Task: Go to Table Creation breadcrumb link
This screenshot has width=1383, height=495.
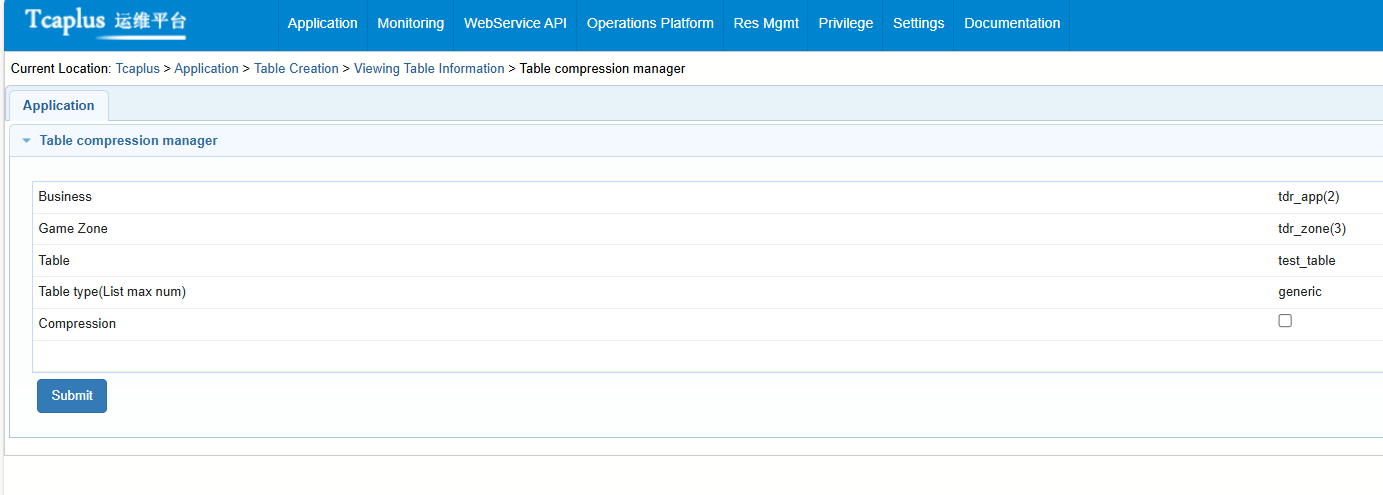Action: click(296, 69)
